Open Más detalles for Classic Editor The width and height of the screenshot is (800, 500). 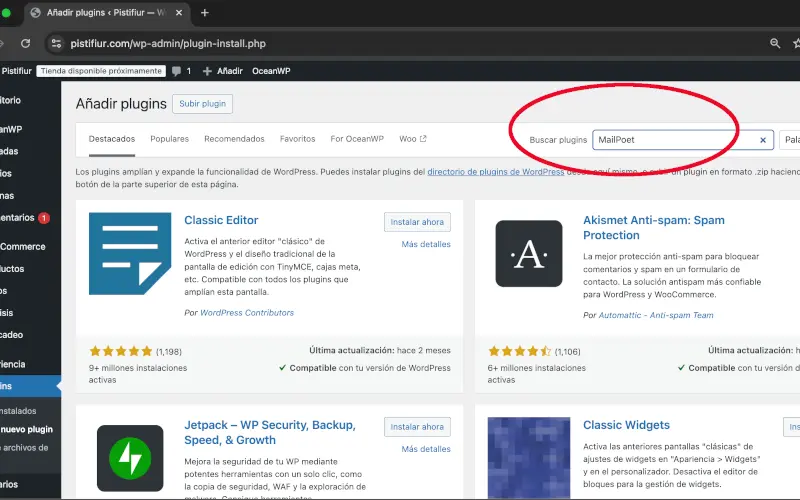click(426, 244)
